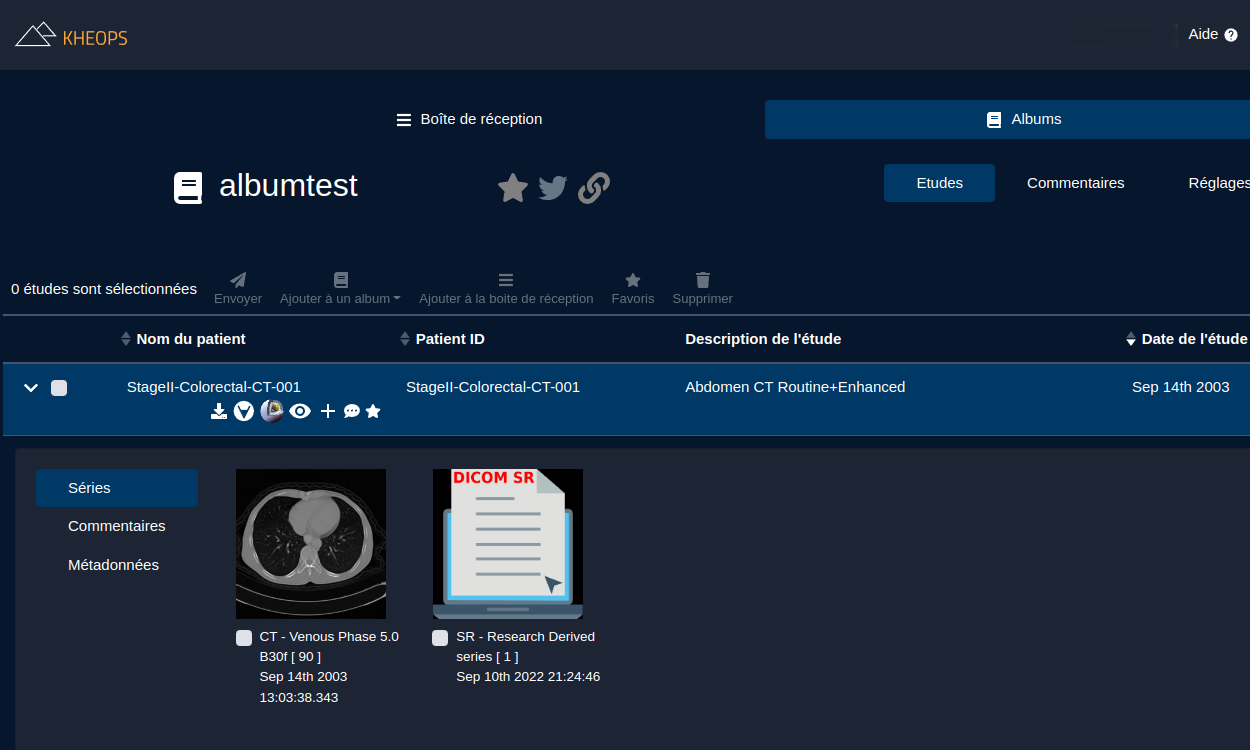Mark the study as favorite with star
1250x750 pixels.
coord(373,411)
